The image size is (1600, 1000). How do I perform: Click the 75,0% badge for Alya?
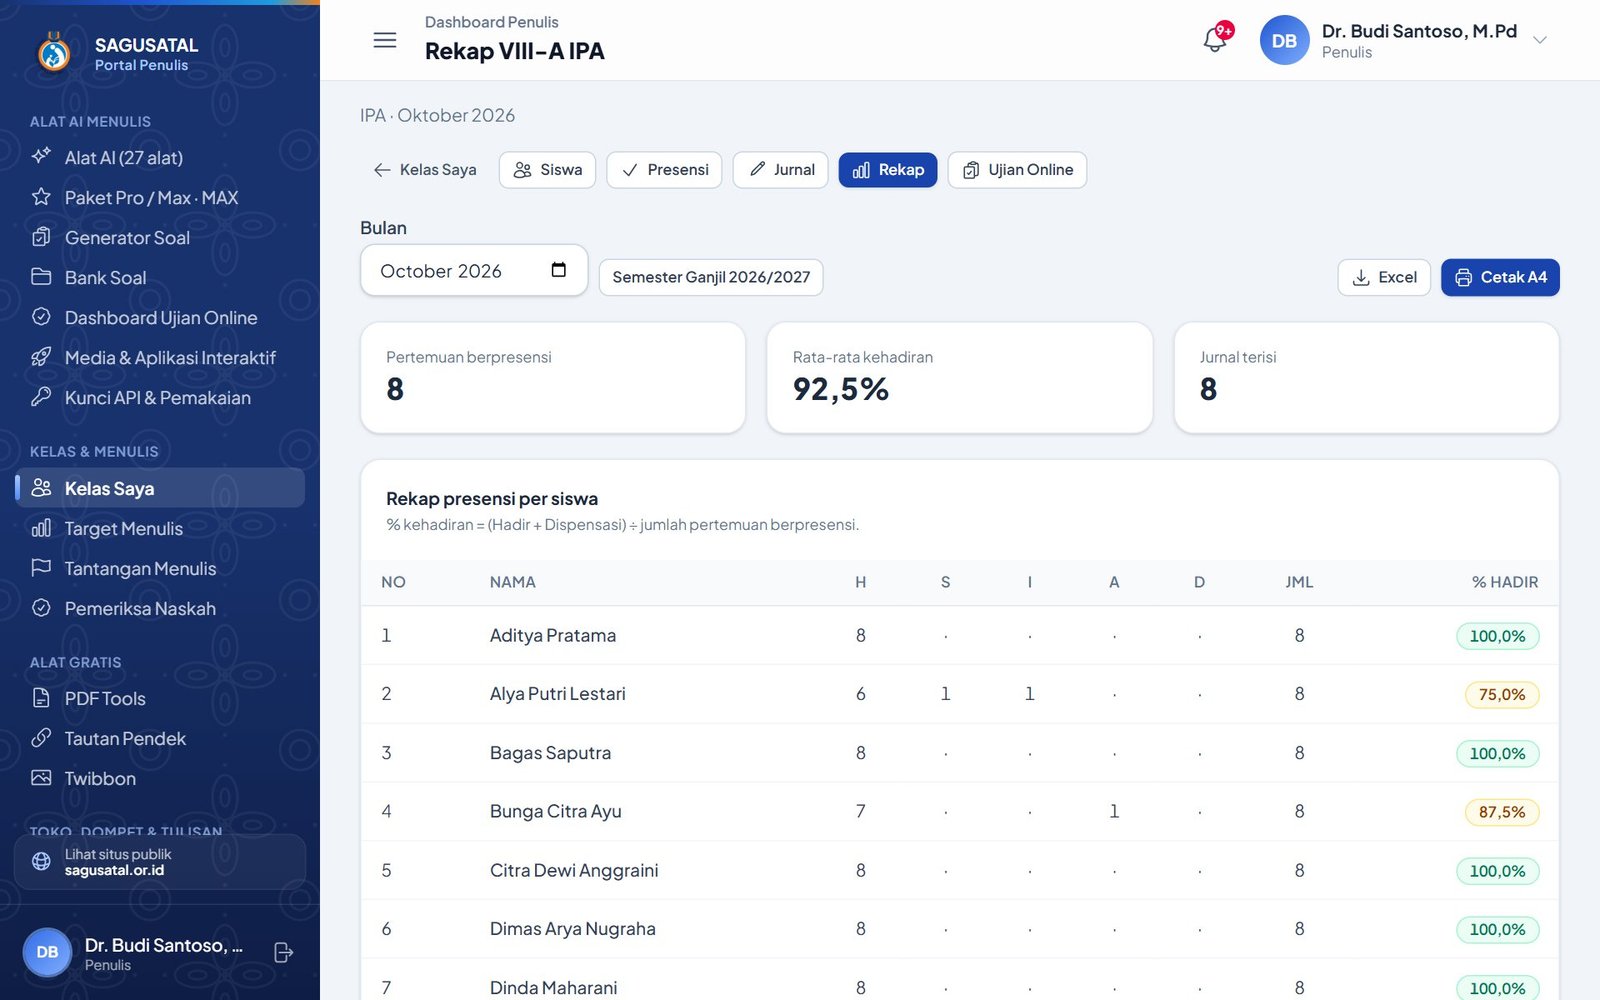(x=1502, y=695)
